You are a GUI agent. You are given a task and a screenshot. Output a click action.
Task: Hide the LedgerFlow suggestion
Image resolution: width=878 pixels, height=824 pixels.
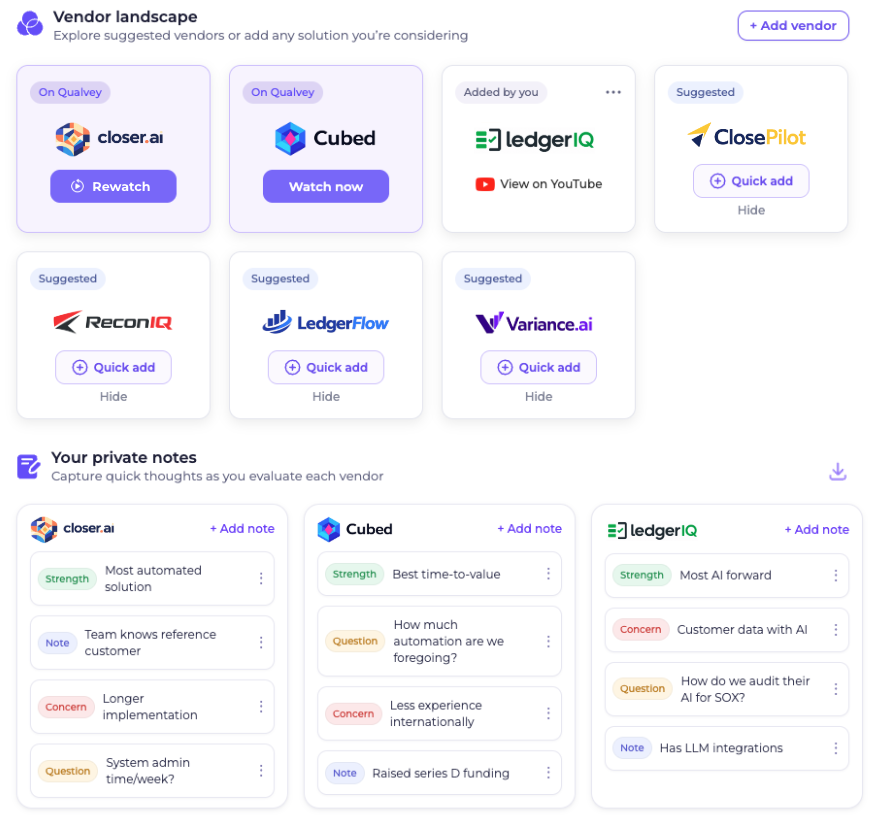(326, 396)
